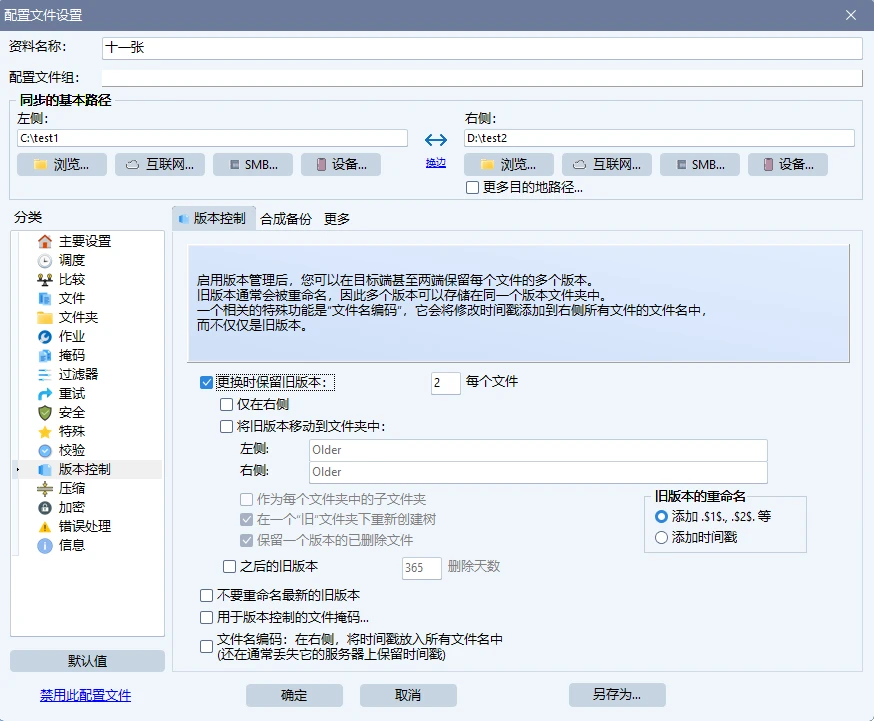This screenshot has height=721, width=874.
Task: Select the 压缩 icon in the category list
Action: [45, 489]
